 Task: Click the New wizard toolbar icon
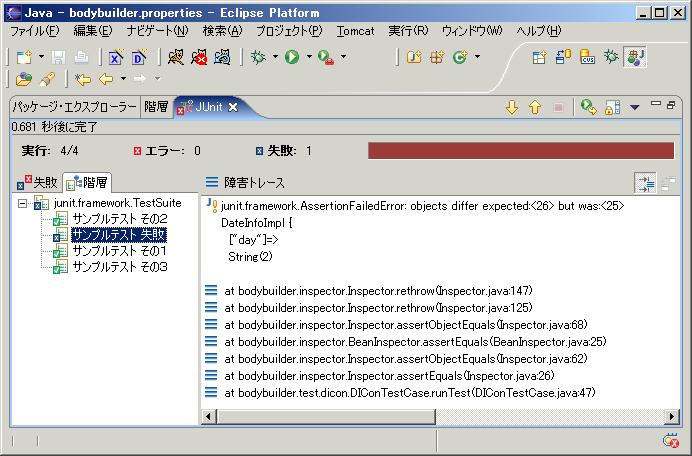(24, 57)
